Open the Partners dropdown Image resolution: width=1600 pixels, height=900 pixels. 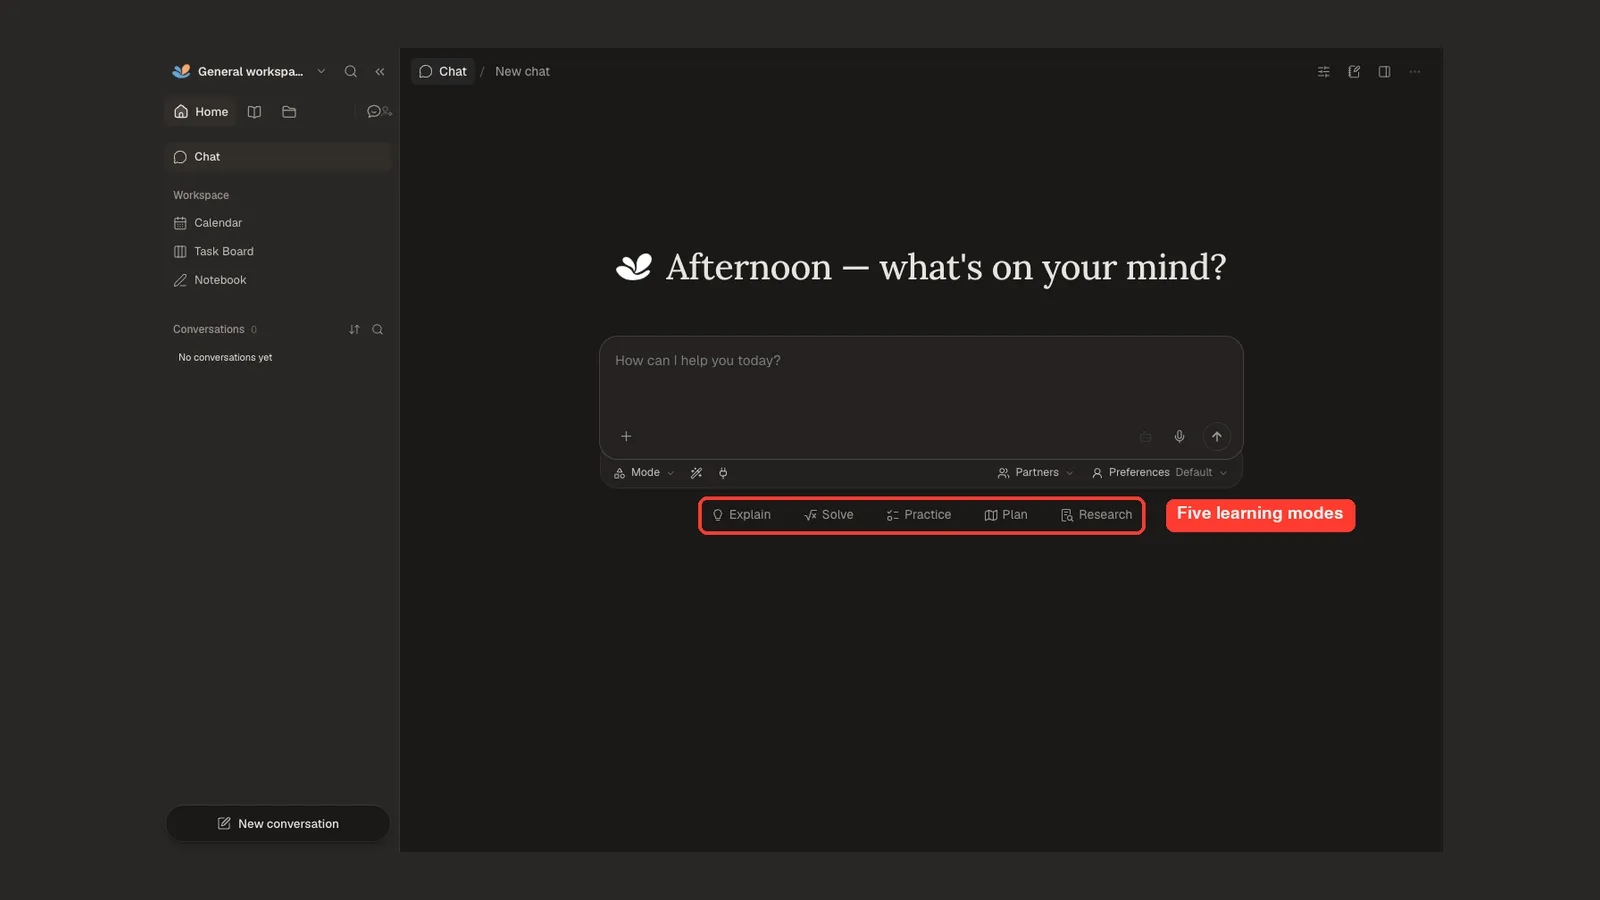pos(1035,473)
